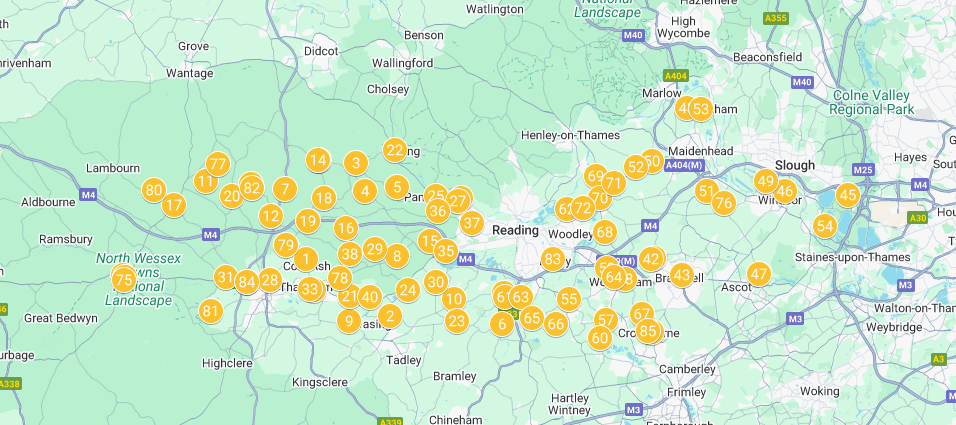Click map marker number 54
956x425 pixels.
point(825,227)
